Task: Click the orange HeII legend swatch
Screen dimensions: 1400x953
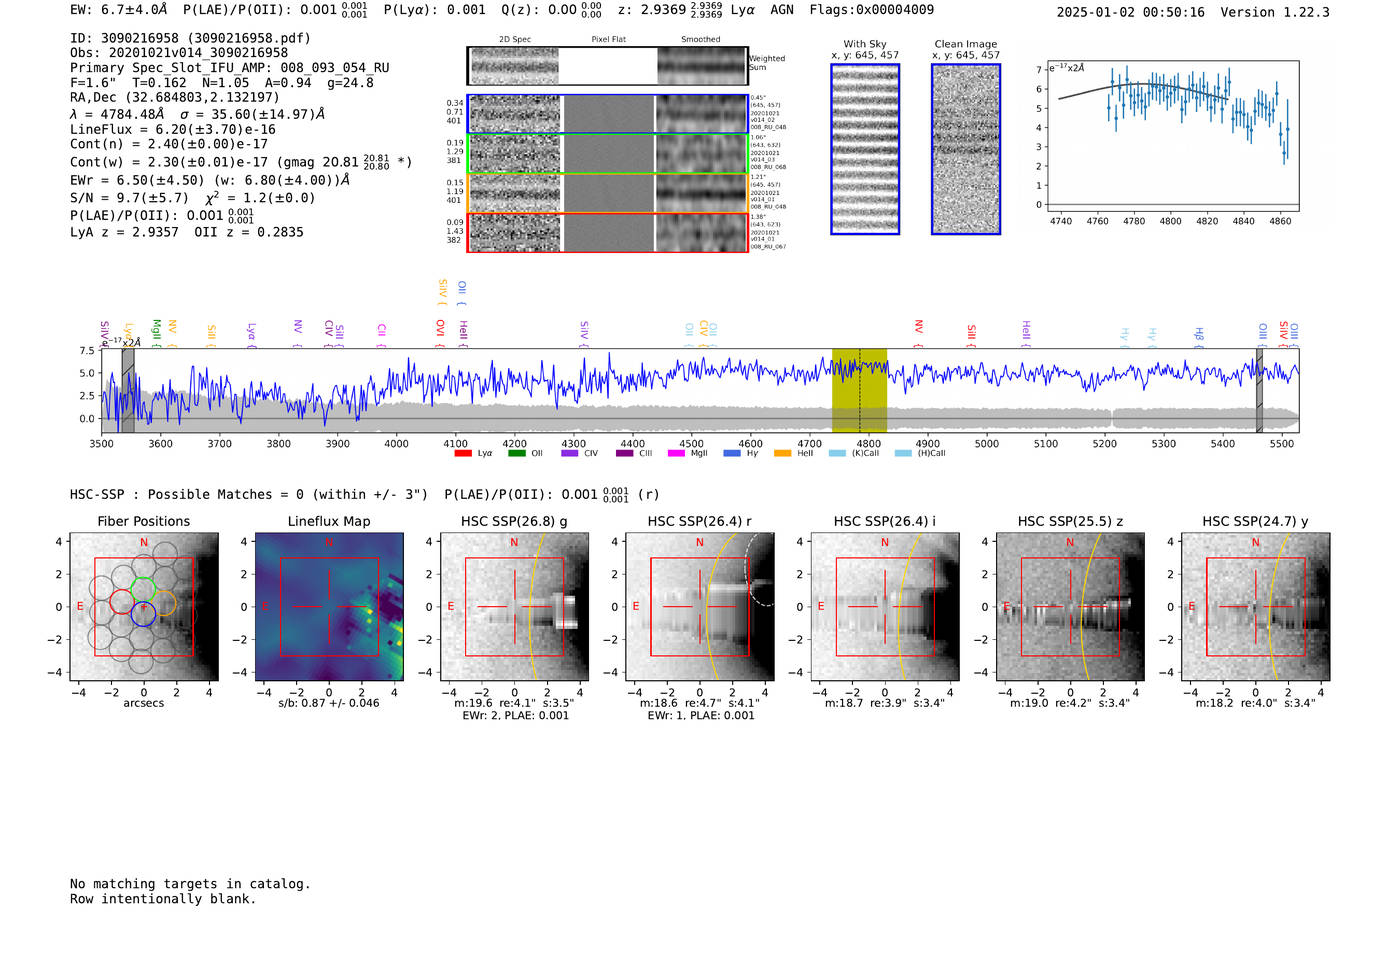Action: coord(782,453)
